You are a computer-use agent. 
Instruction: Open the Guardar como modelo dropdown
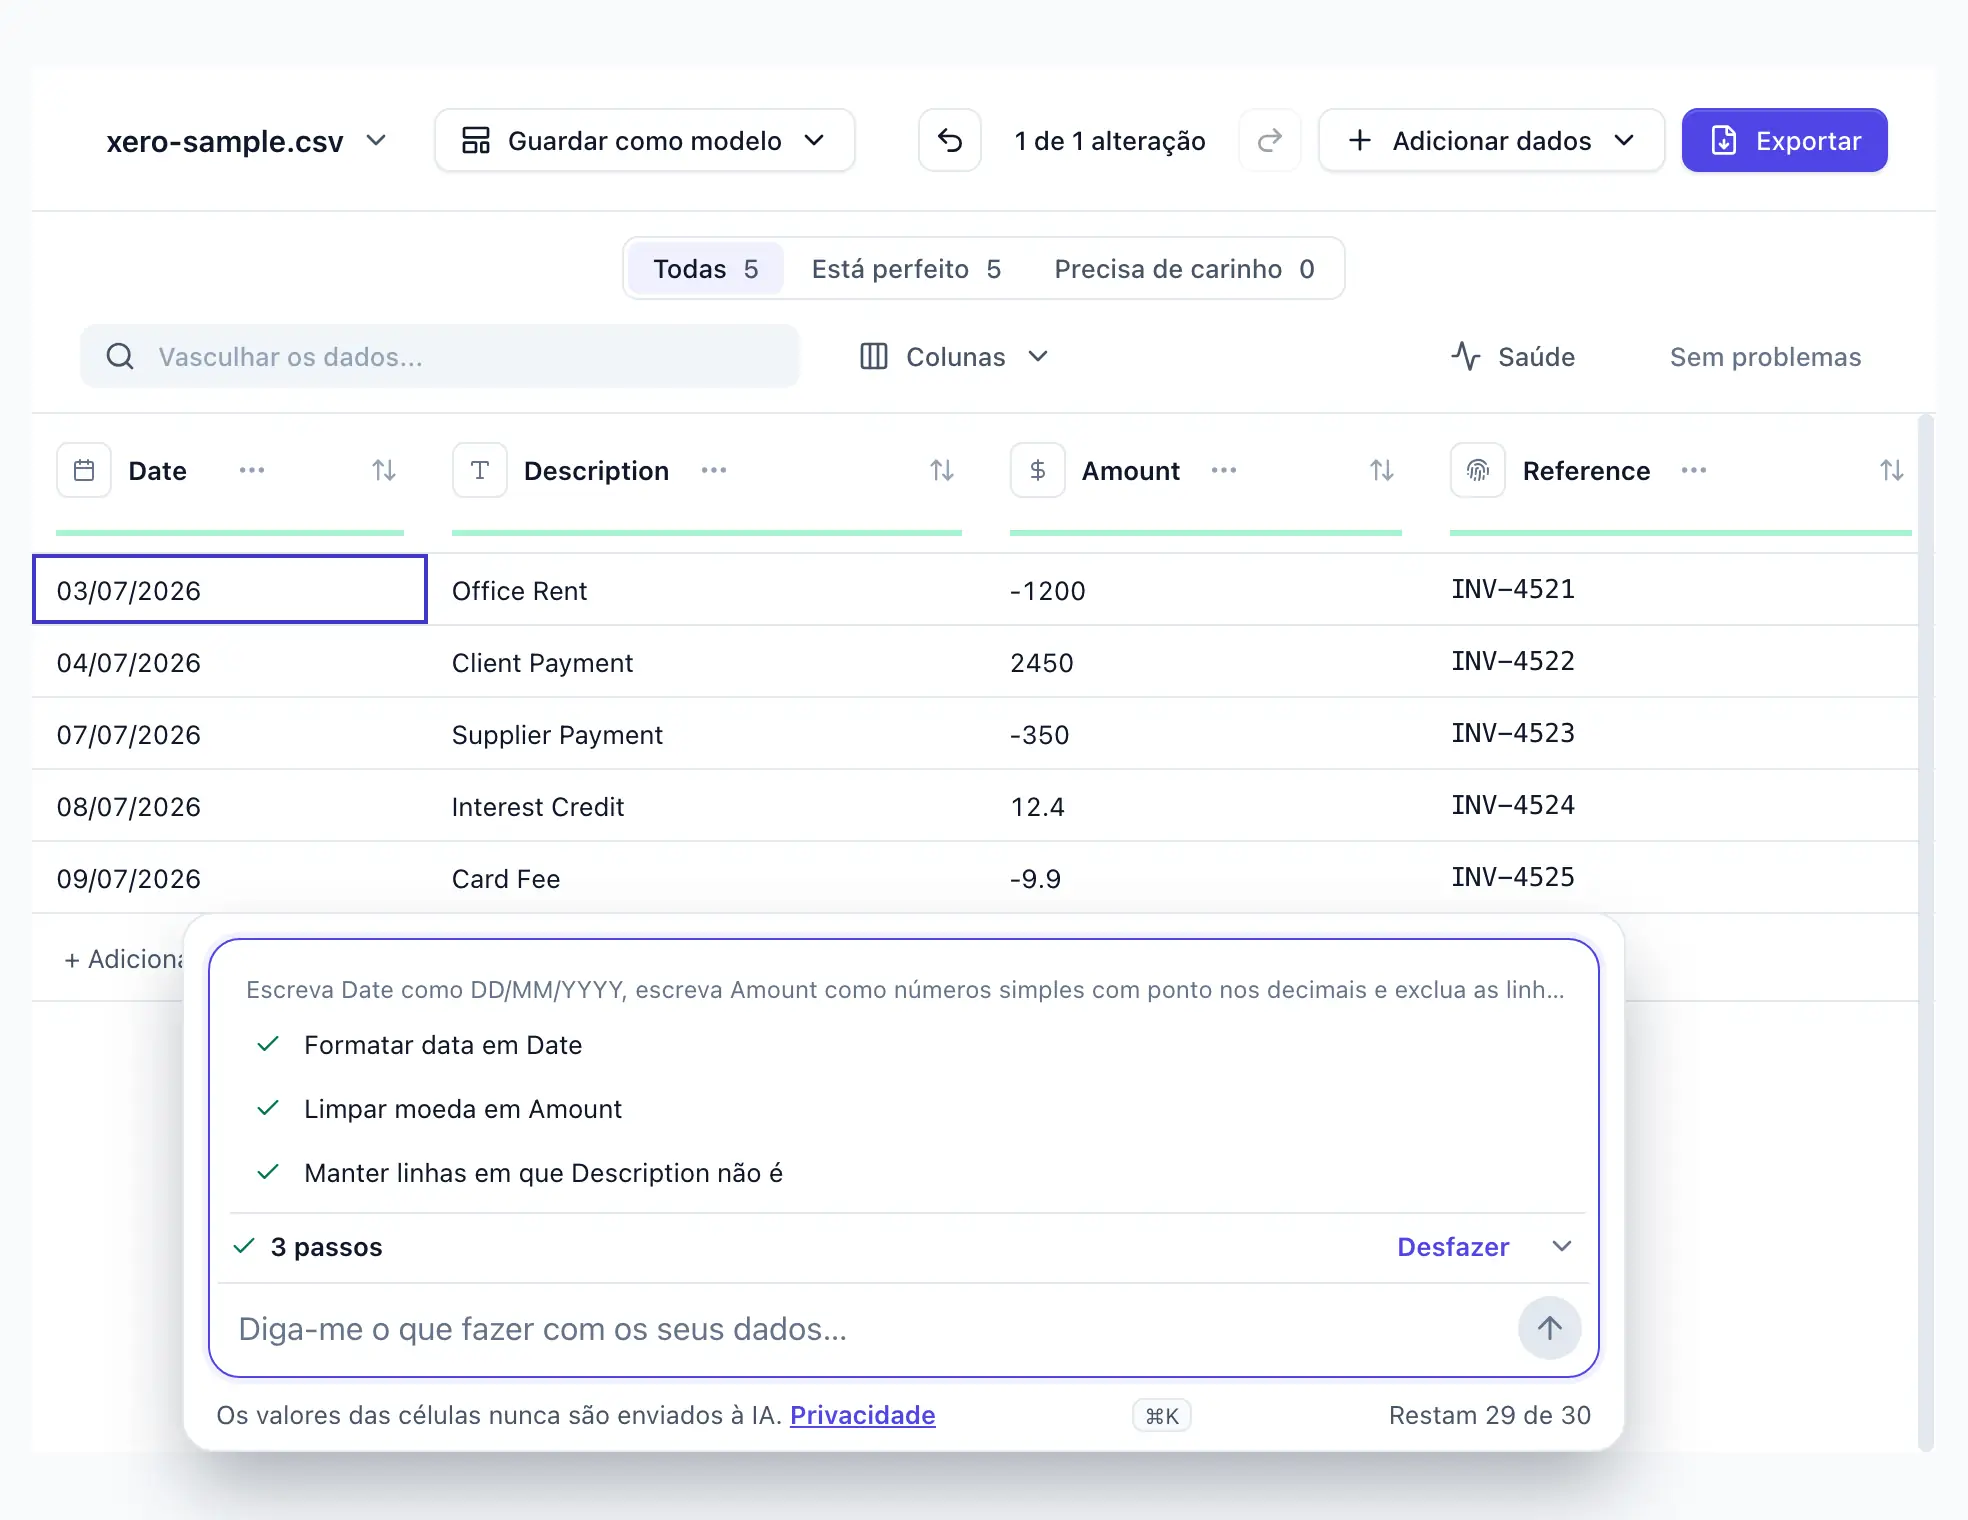click(645, 141)
